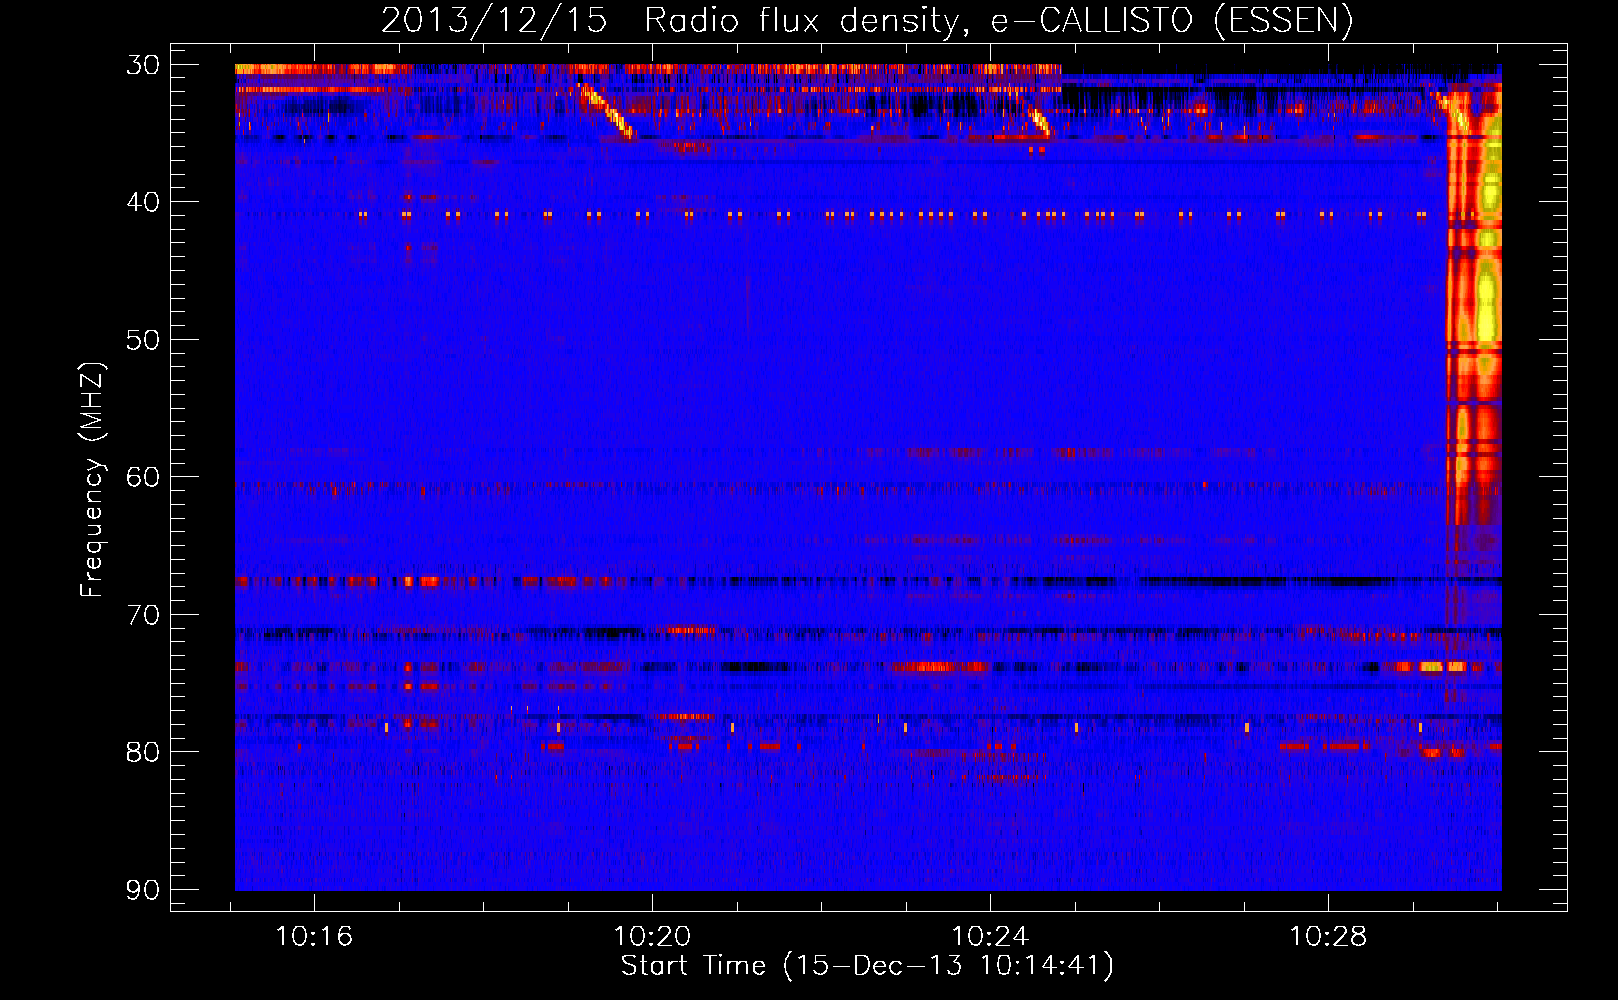Click the 50 frequency tick label
The width and height of the screenshot is (1618, 1000).
click(x=143, y=340)
